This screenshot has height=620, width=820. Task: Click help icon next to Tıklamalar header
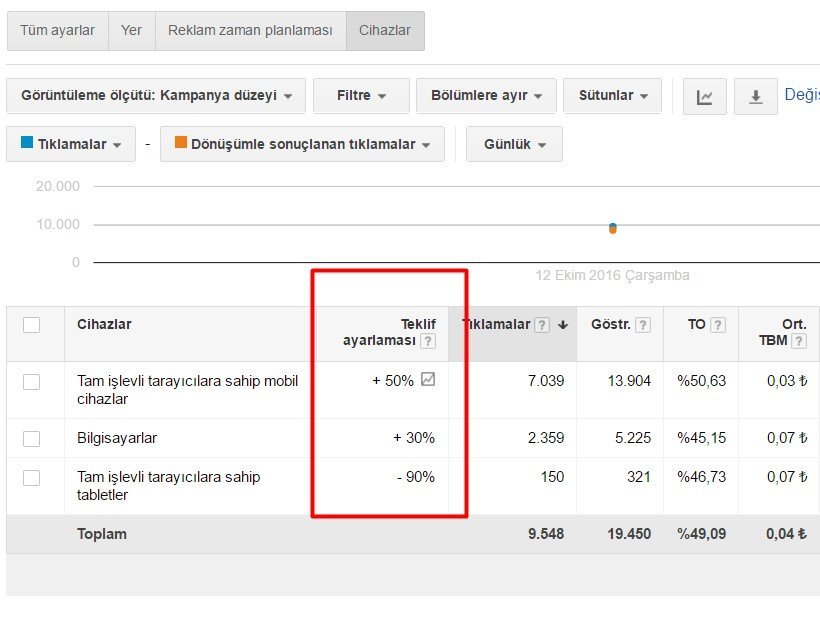542,325
